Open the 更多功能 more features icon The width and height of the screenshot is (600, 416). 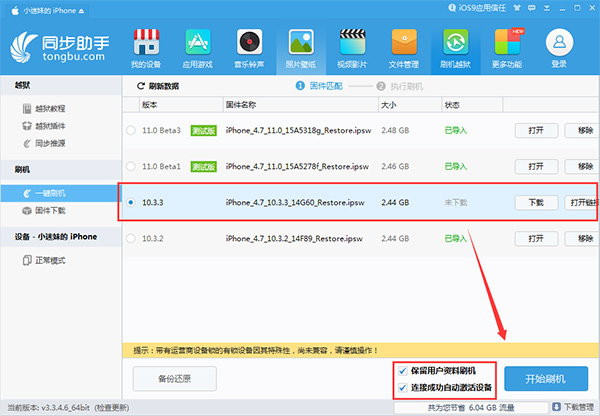click(x=507, y=49)
